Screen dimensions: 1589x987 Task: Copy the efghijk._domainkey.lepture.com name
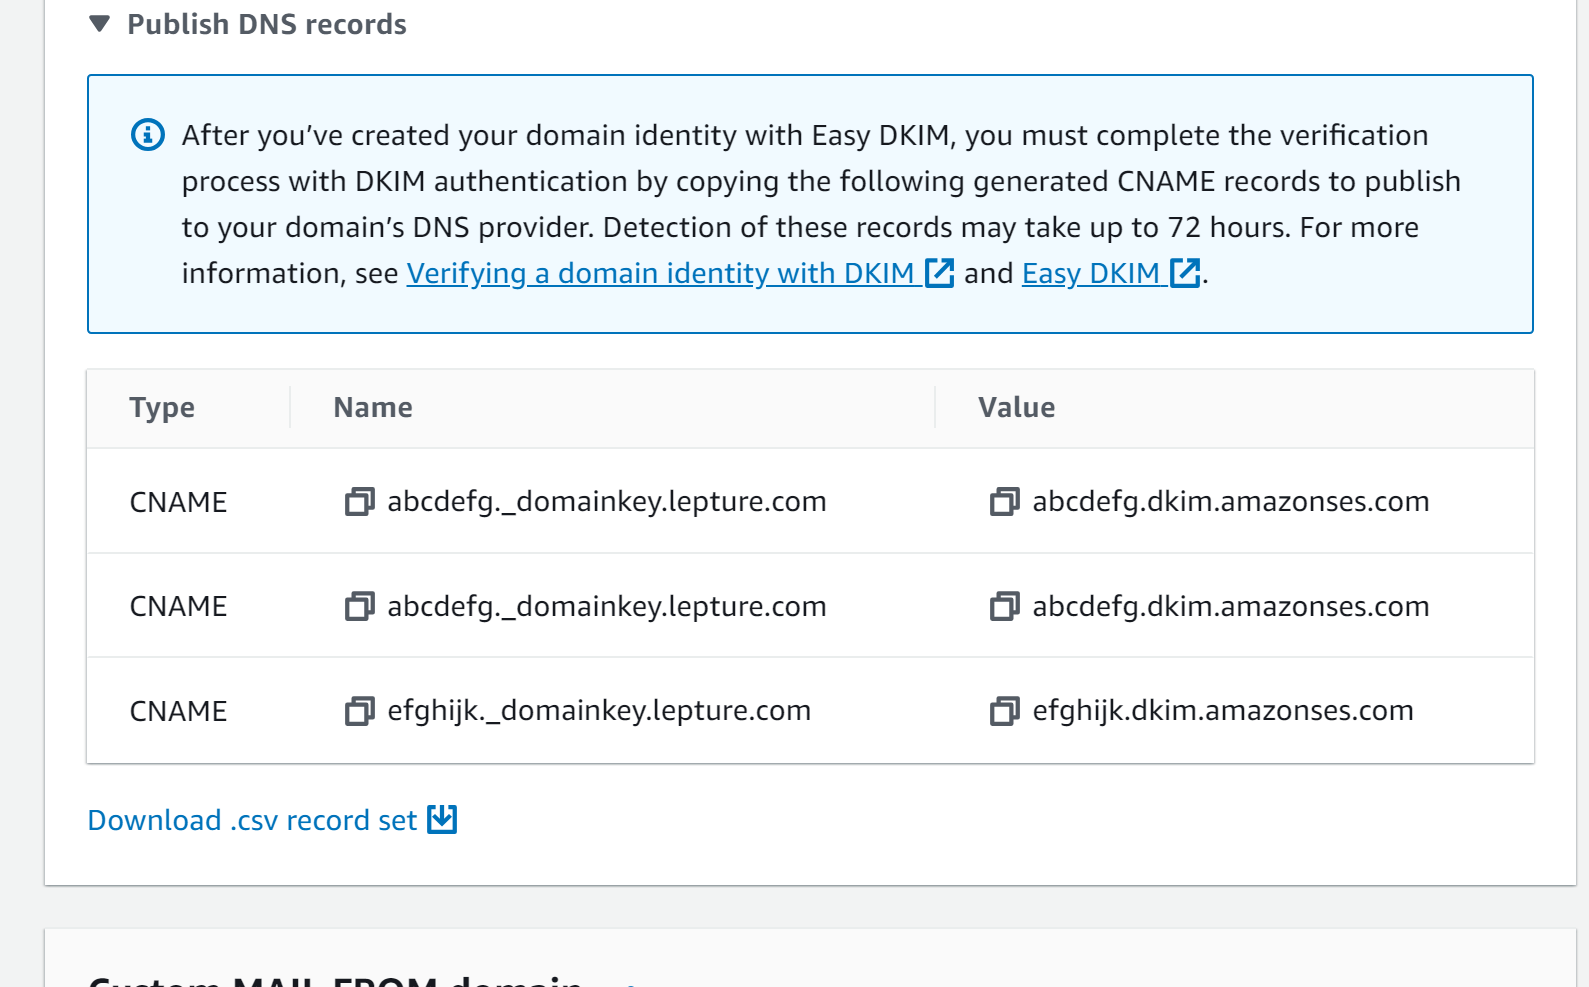pos(359,711)
